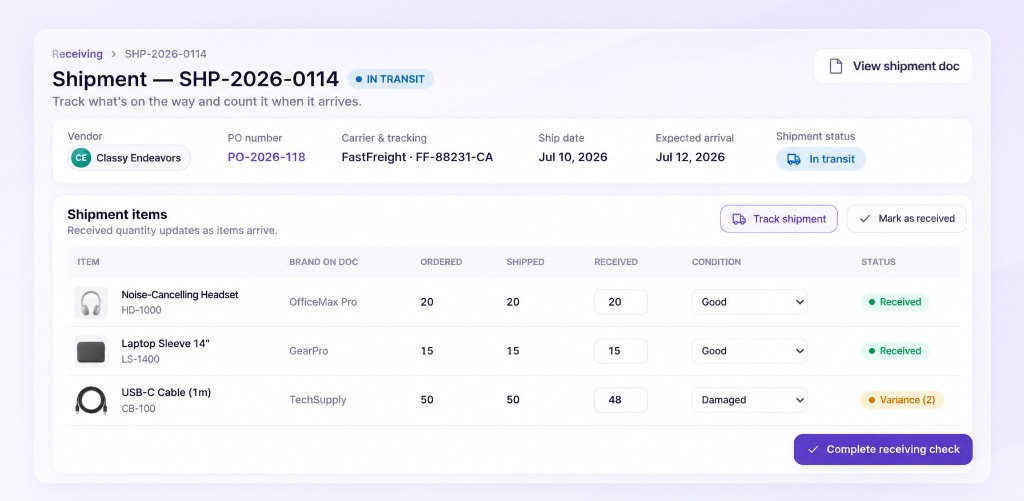The height and width of the screenshot is (501, 1024).
Task: Go to Receiving breadcrumb link
Action: pos(77,54)
